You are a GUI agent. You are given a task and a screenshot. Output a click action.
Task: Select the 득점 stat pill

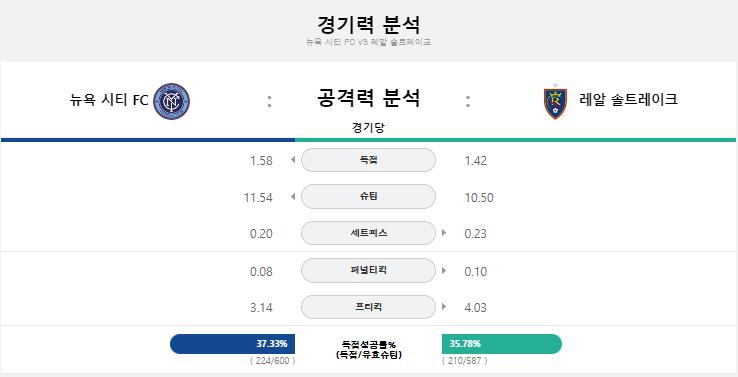coord(368,160)
